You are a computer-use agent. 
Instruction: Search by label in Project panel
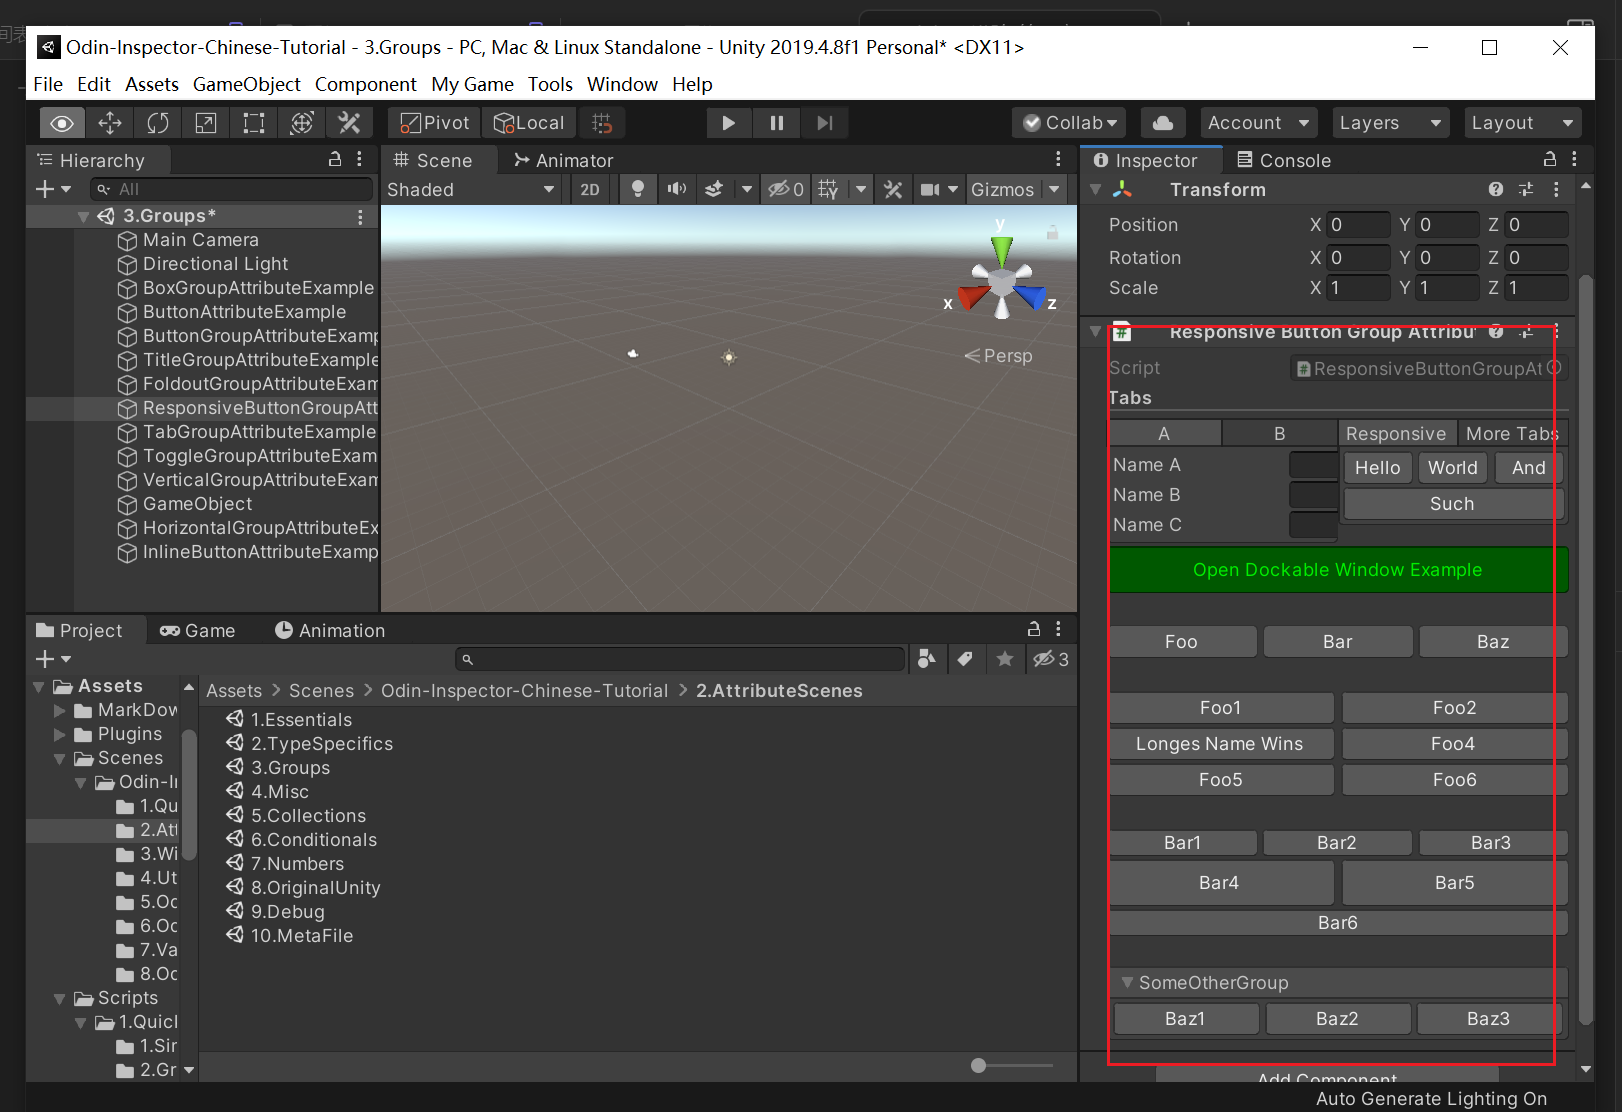(965, 658)
